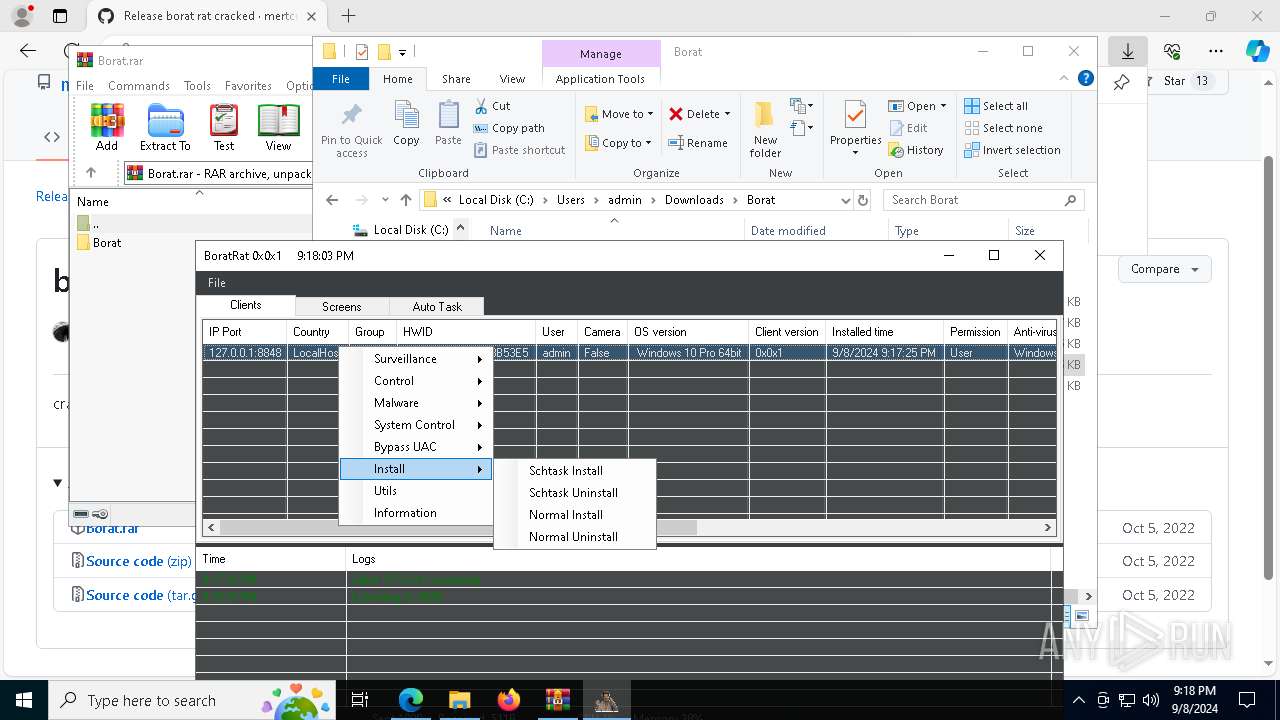Click the Add icon in WinRAR toolbar
1280x720 pixels.
pos(107,127)
